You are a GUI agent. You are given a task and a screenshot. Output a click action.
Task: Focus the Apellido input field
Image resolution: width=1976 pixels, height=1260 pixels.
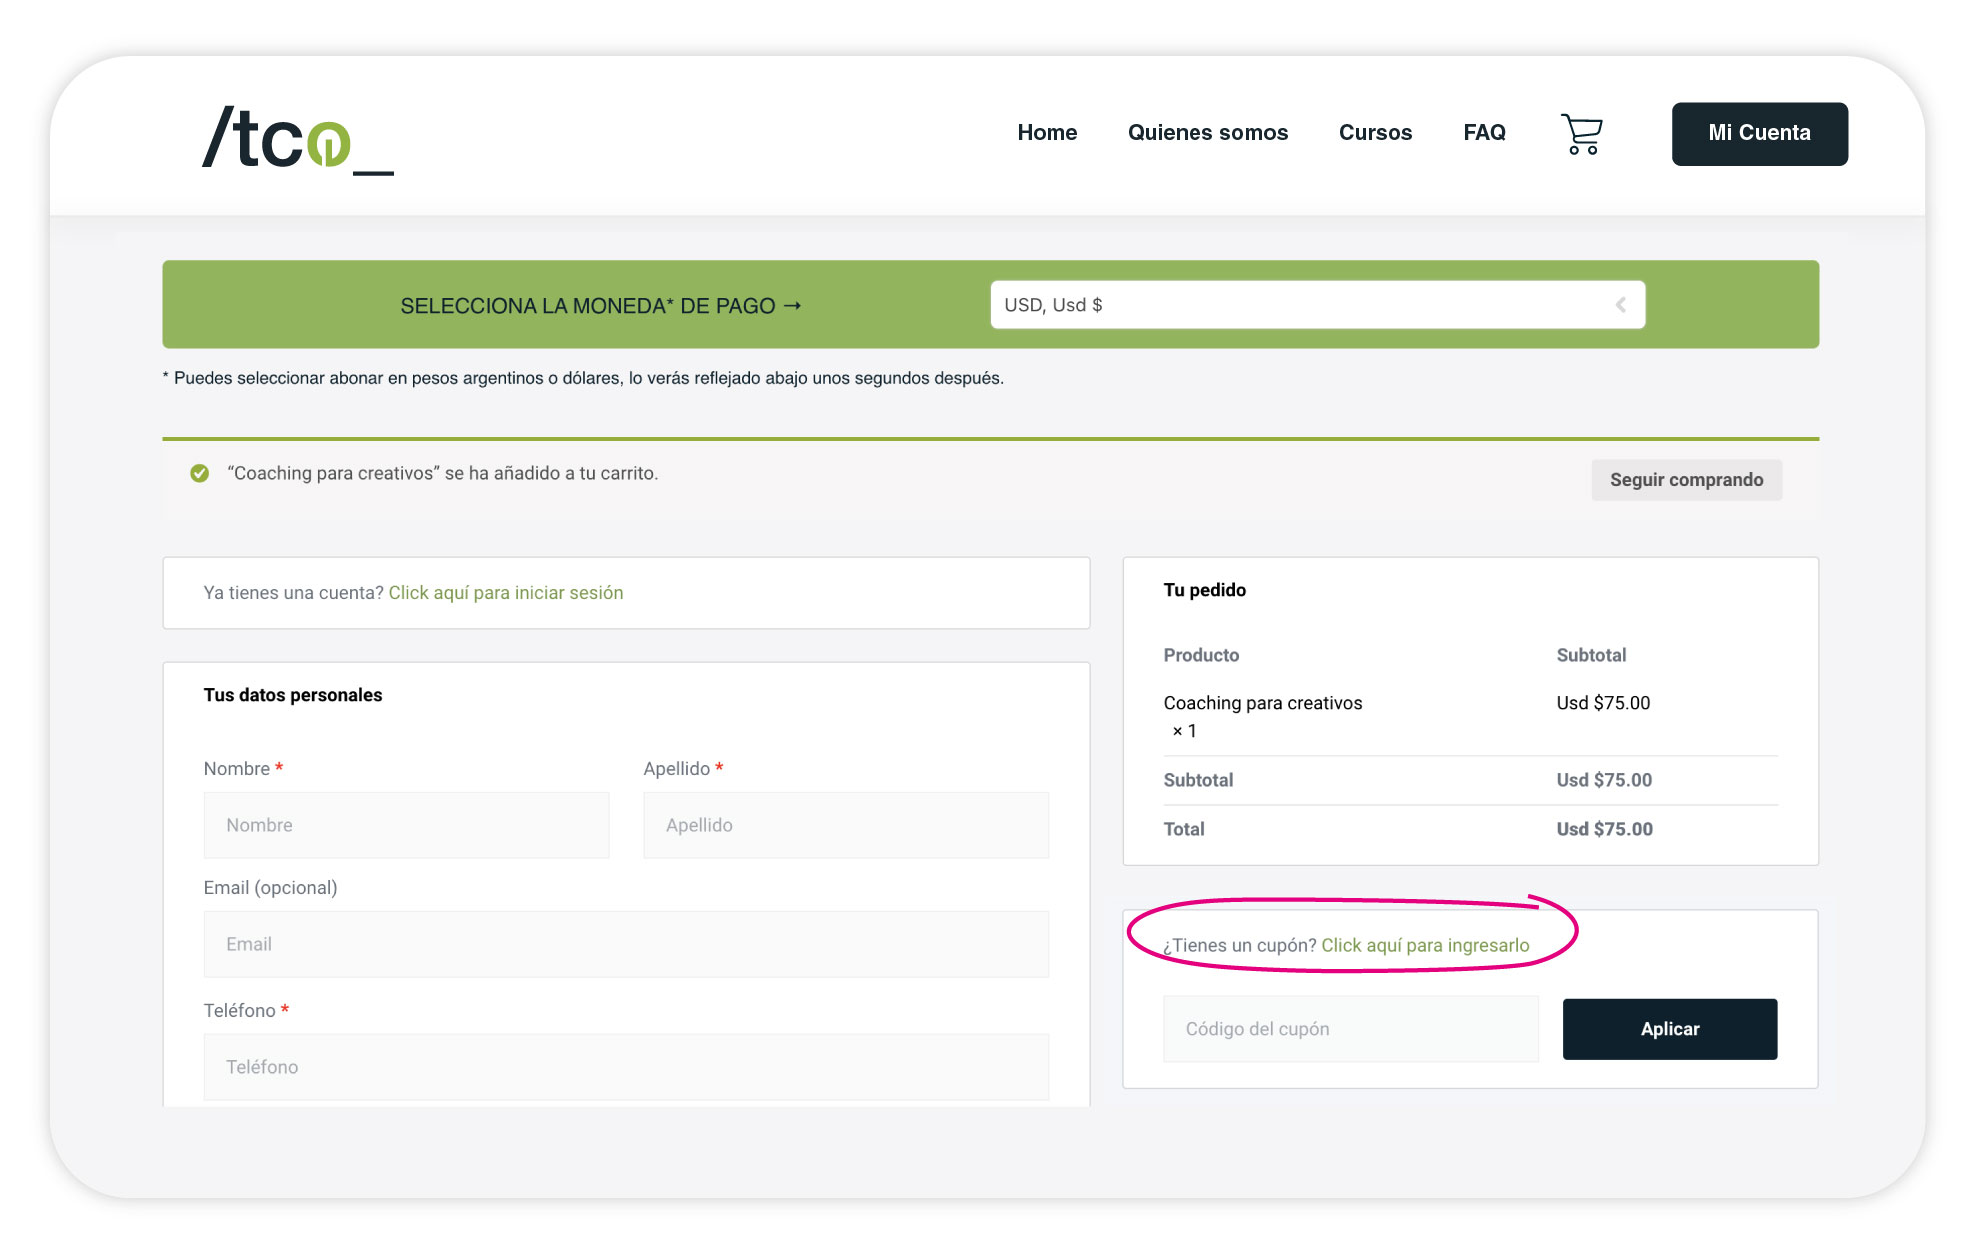click(846, 825)
